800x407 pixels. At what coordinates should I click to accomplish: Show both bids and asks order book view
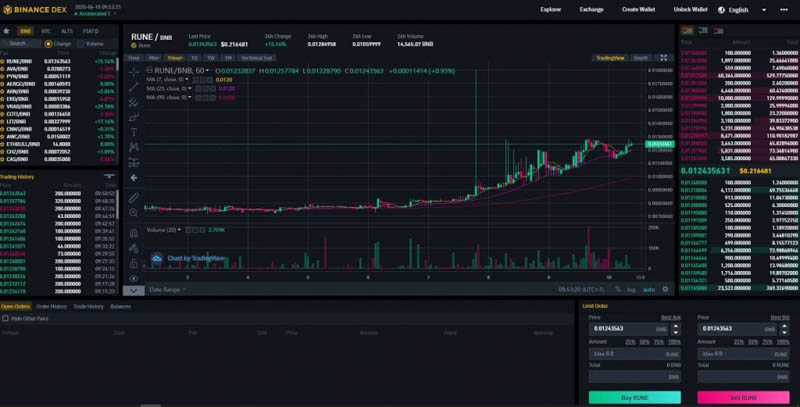point(687,31)
